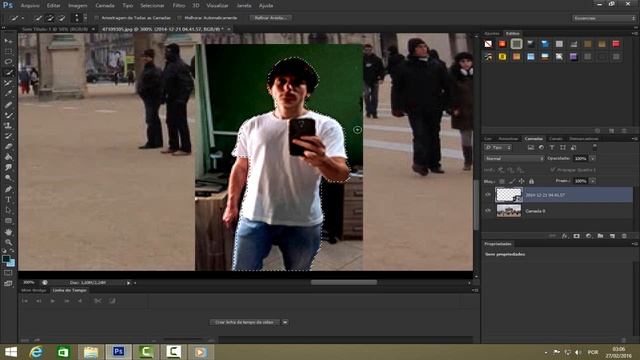This screenshot has width=640, height=360.
Task: Open the Layers panel flyout menu
Action: point(635,139)
